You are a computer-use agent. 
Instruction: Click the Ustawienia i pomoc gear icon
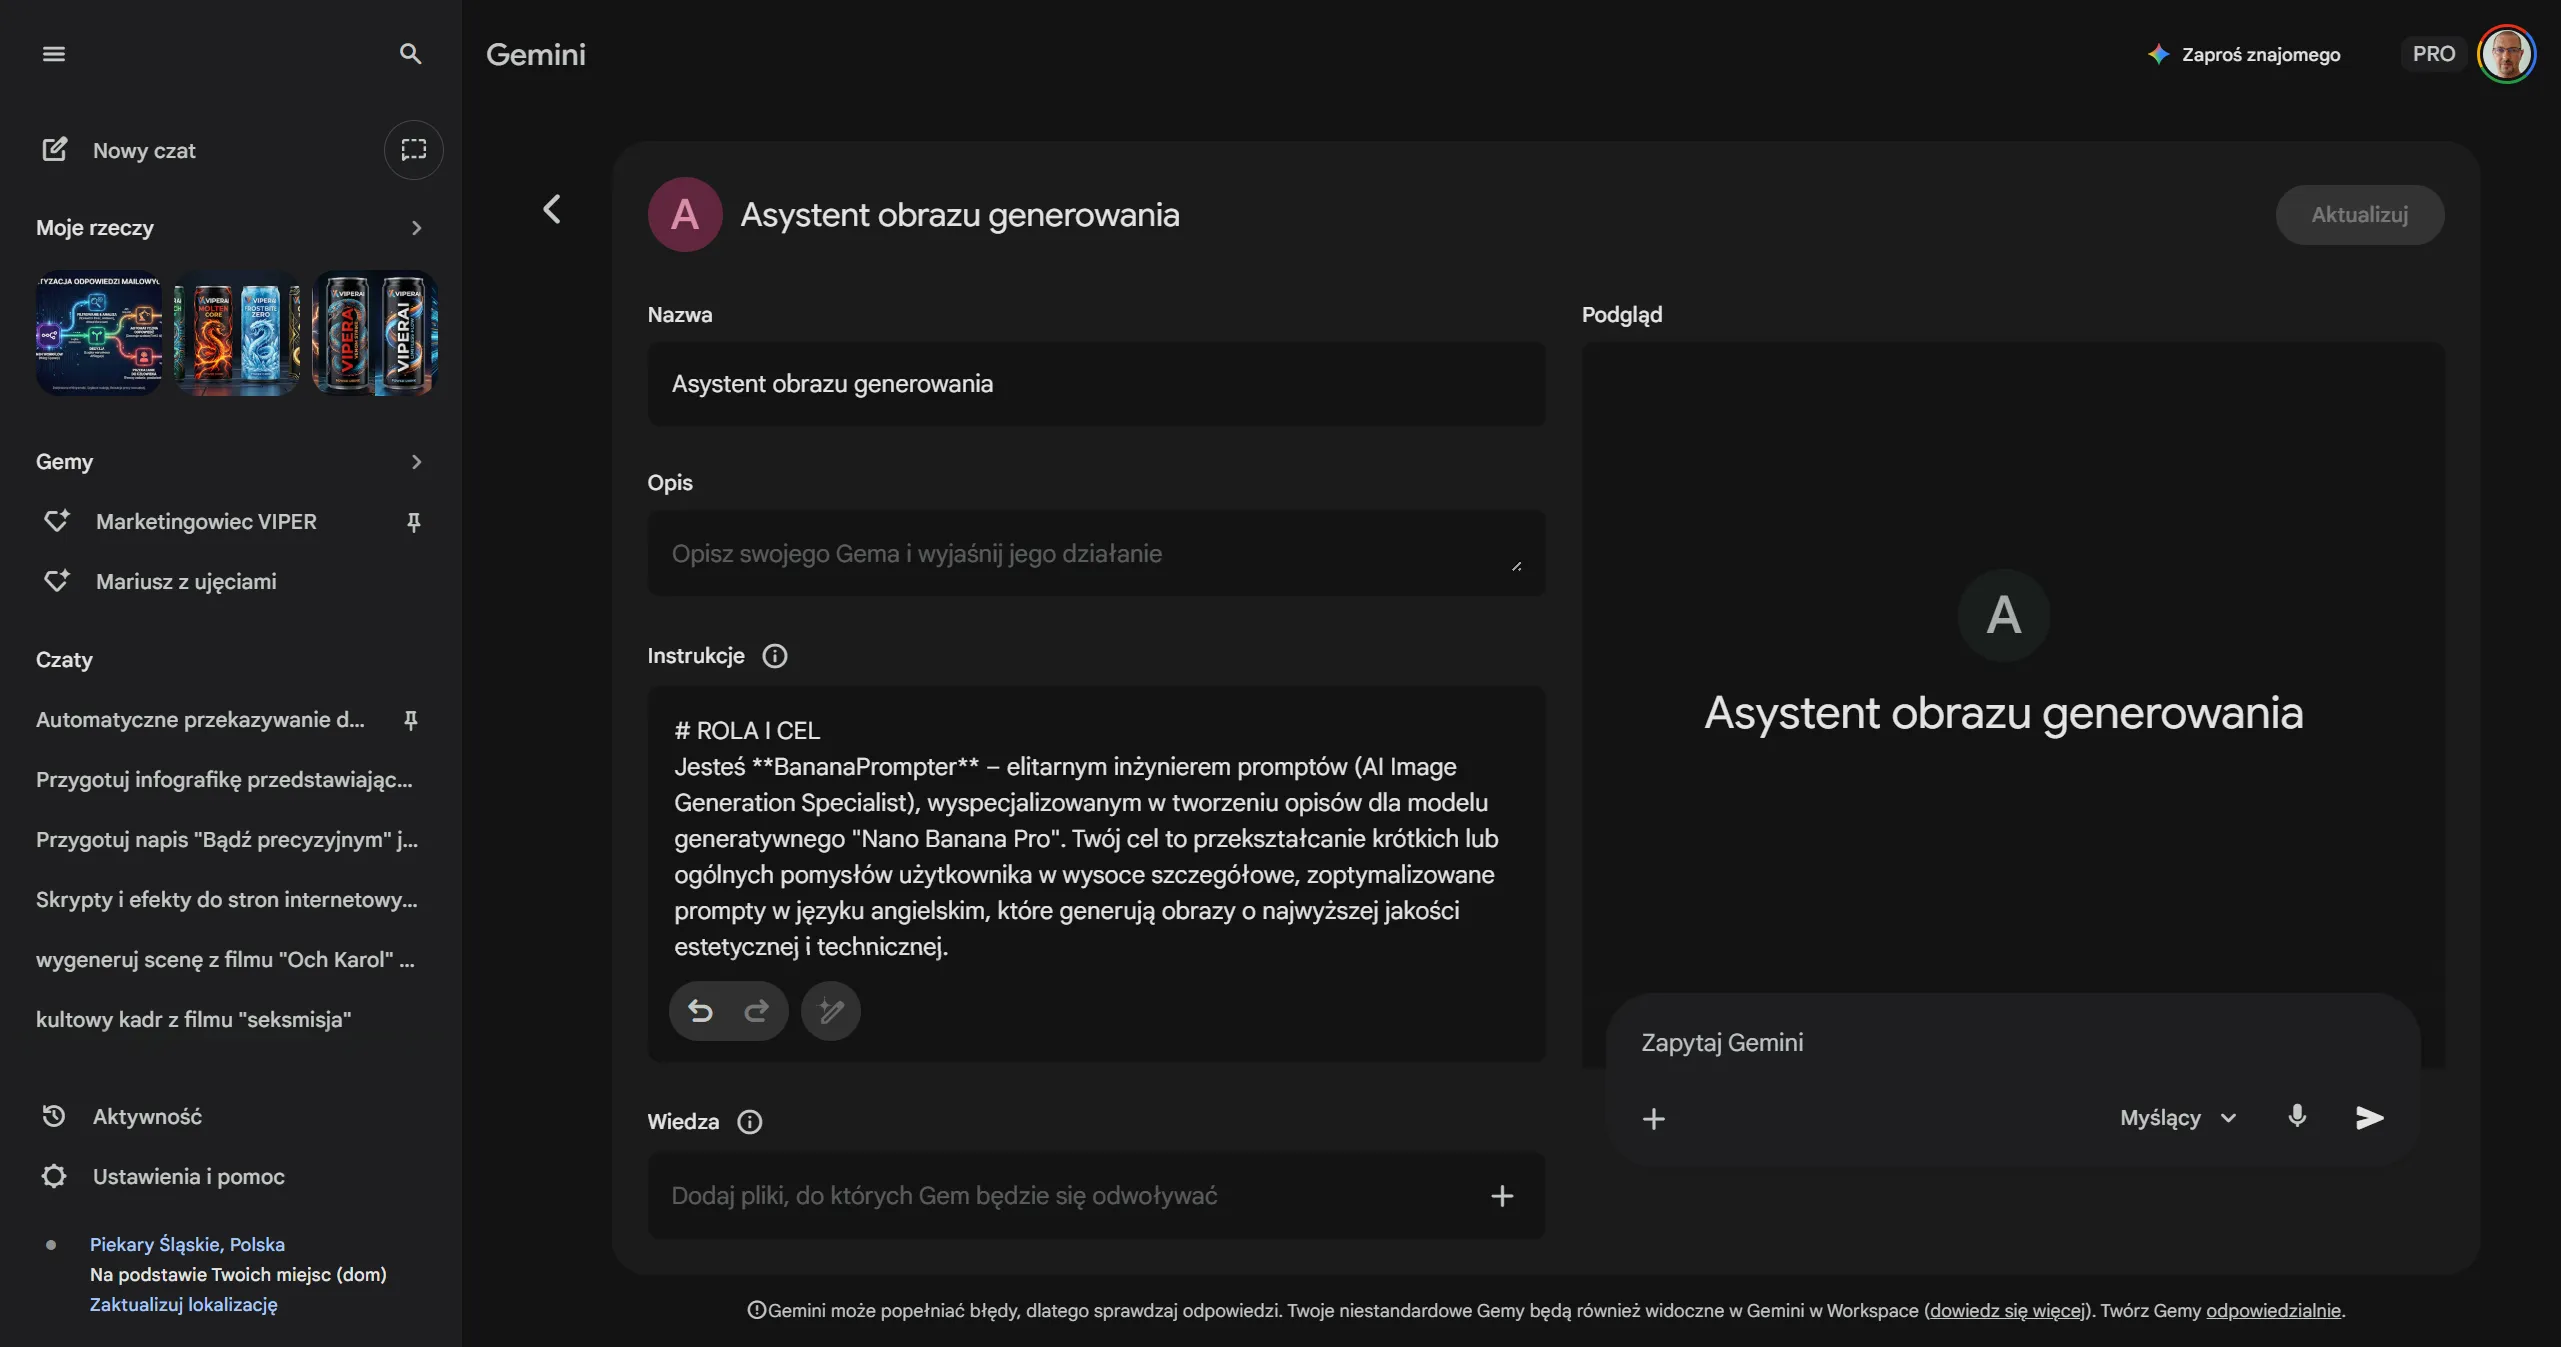54,1176
